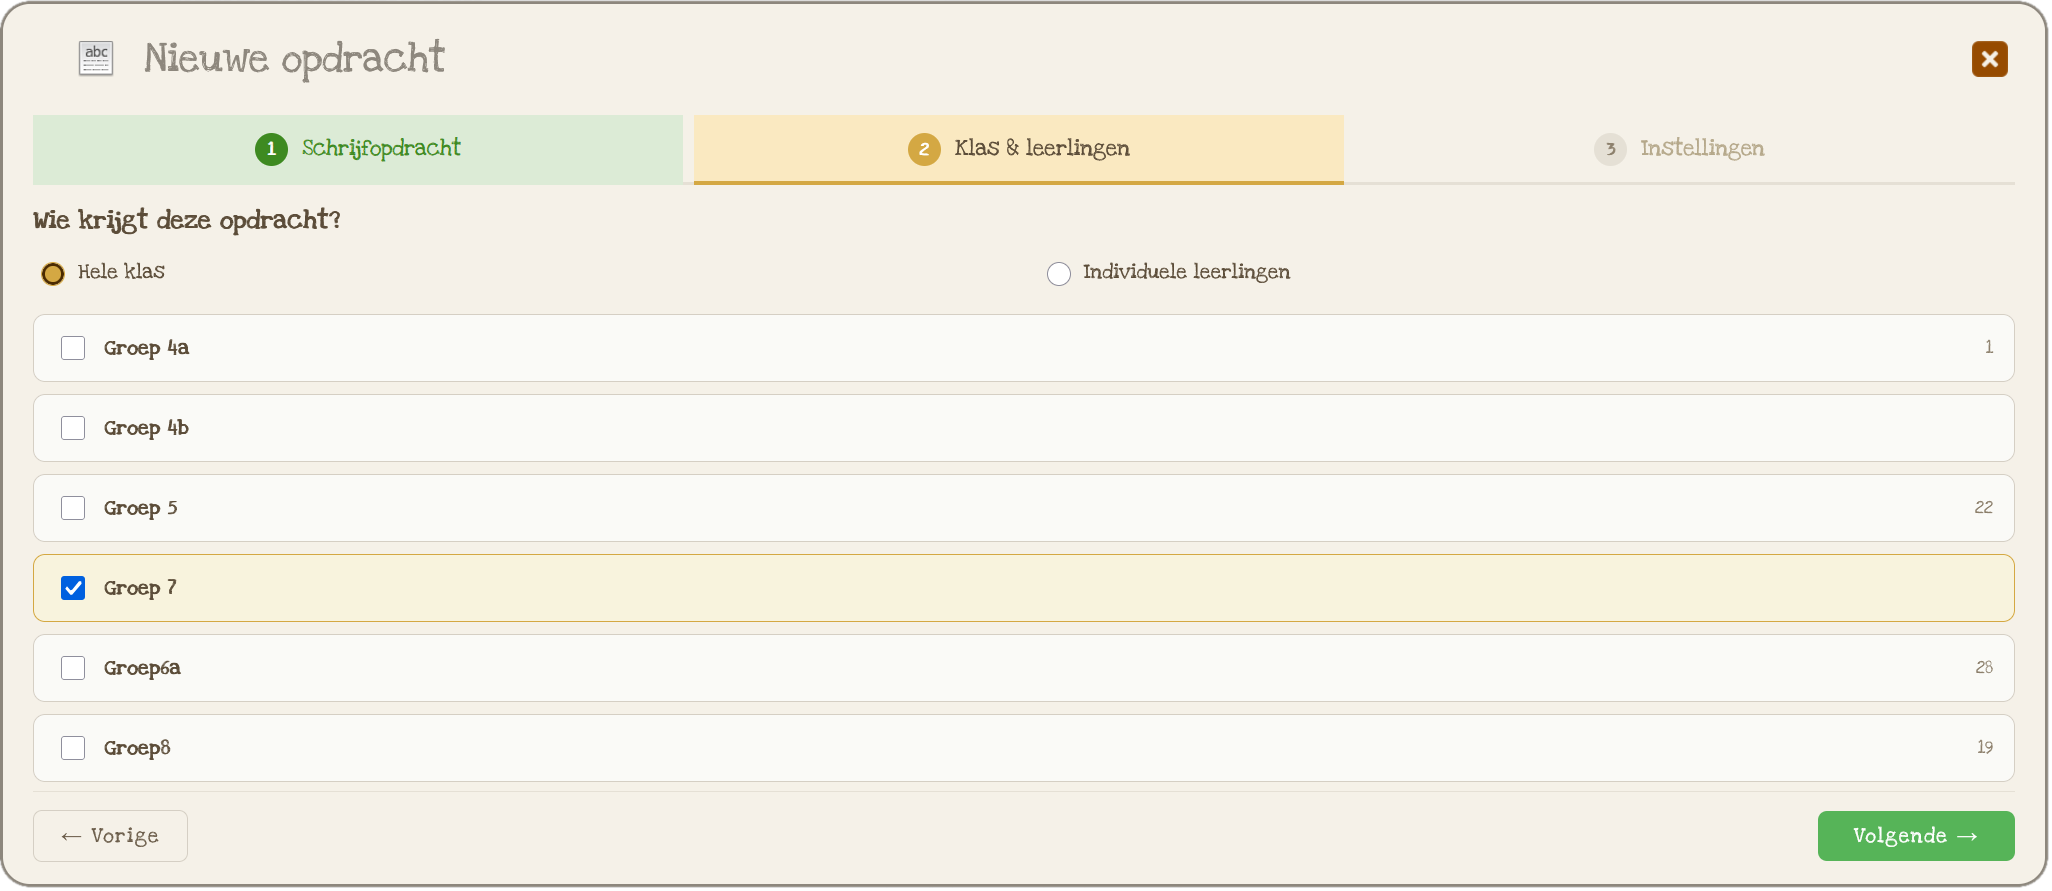The image size is (2052, 891).
Task: Uncheck the Groep 7 checkbox
Action: coord(73,588)
